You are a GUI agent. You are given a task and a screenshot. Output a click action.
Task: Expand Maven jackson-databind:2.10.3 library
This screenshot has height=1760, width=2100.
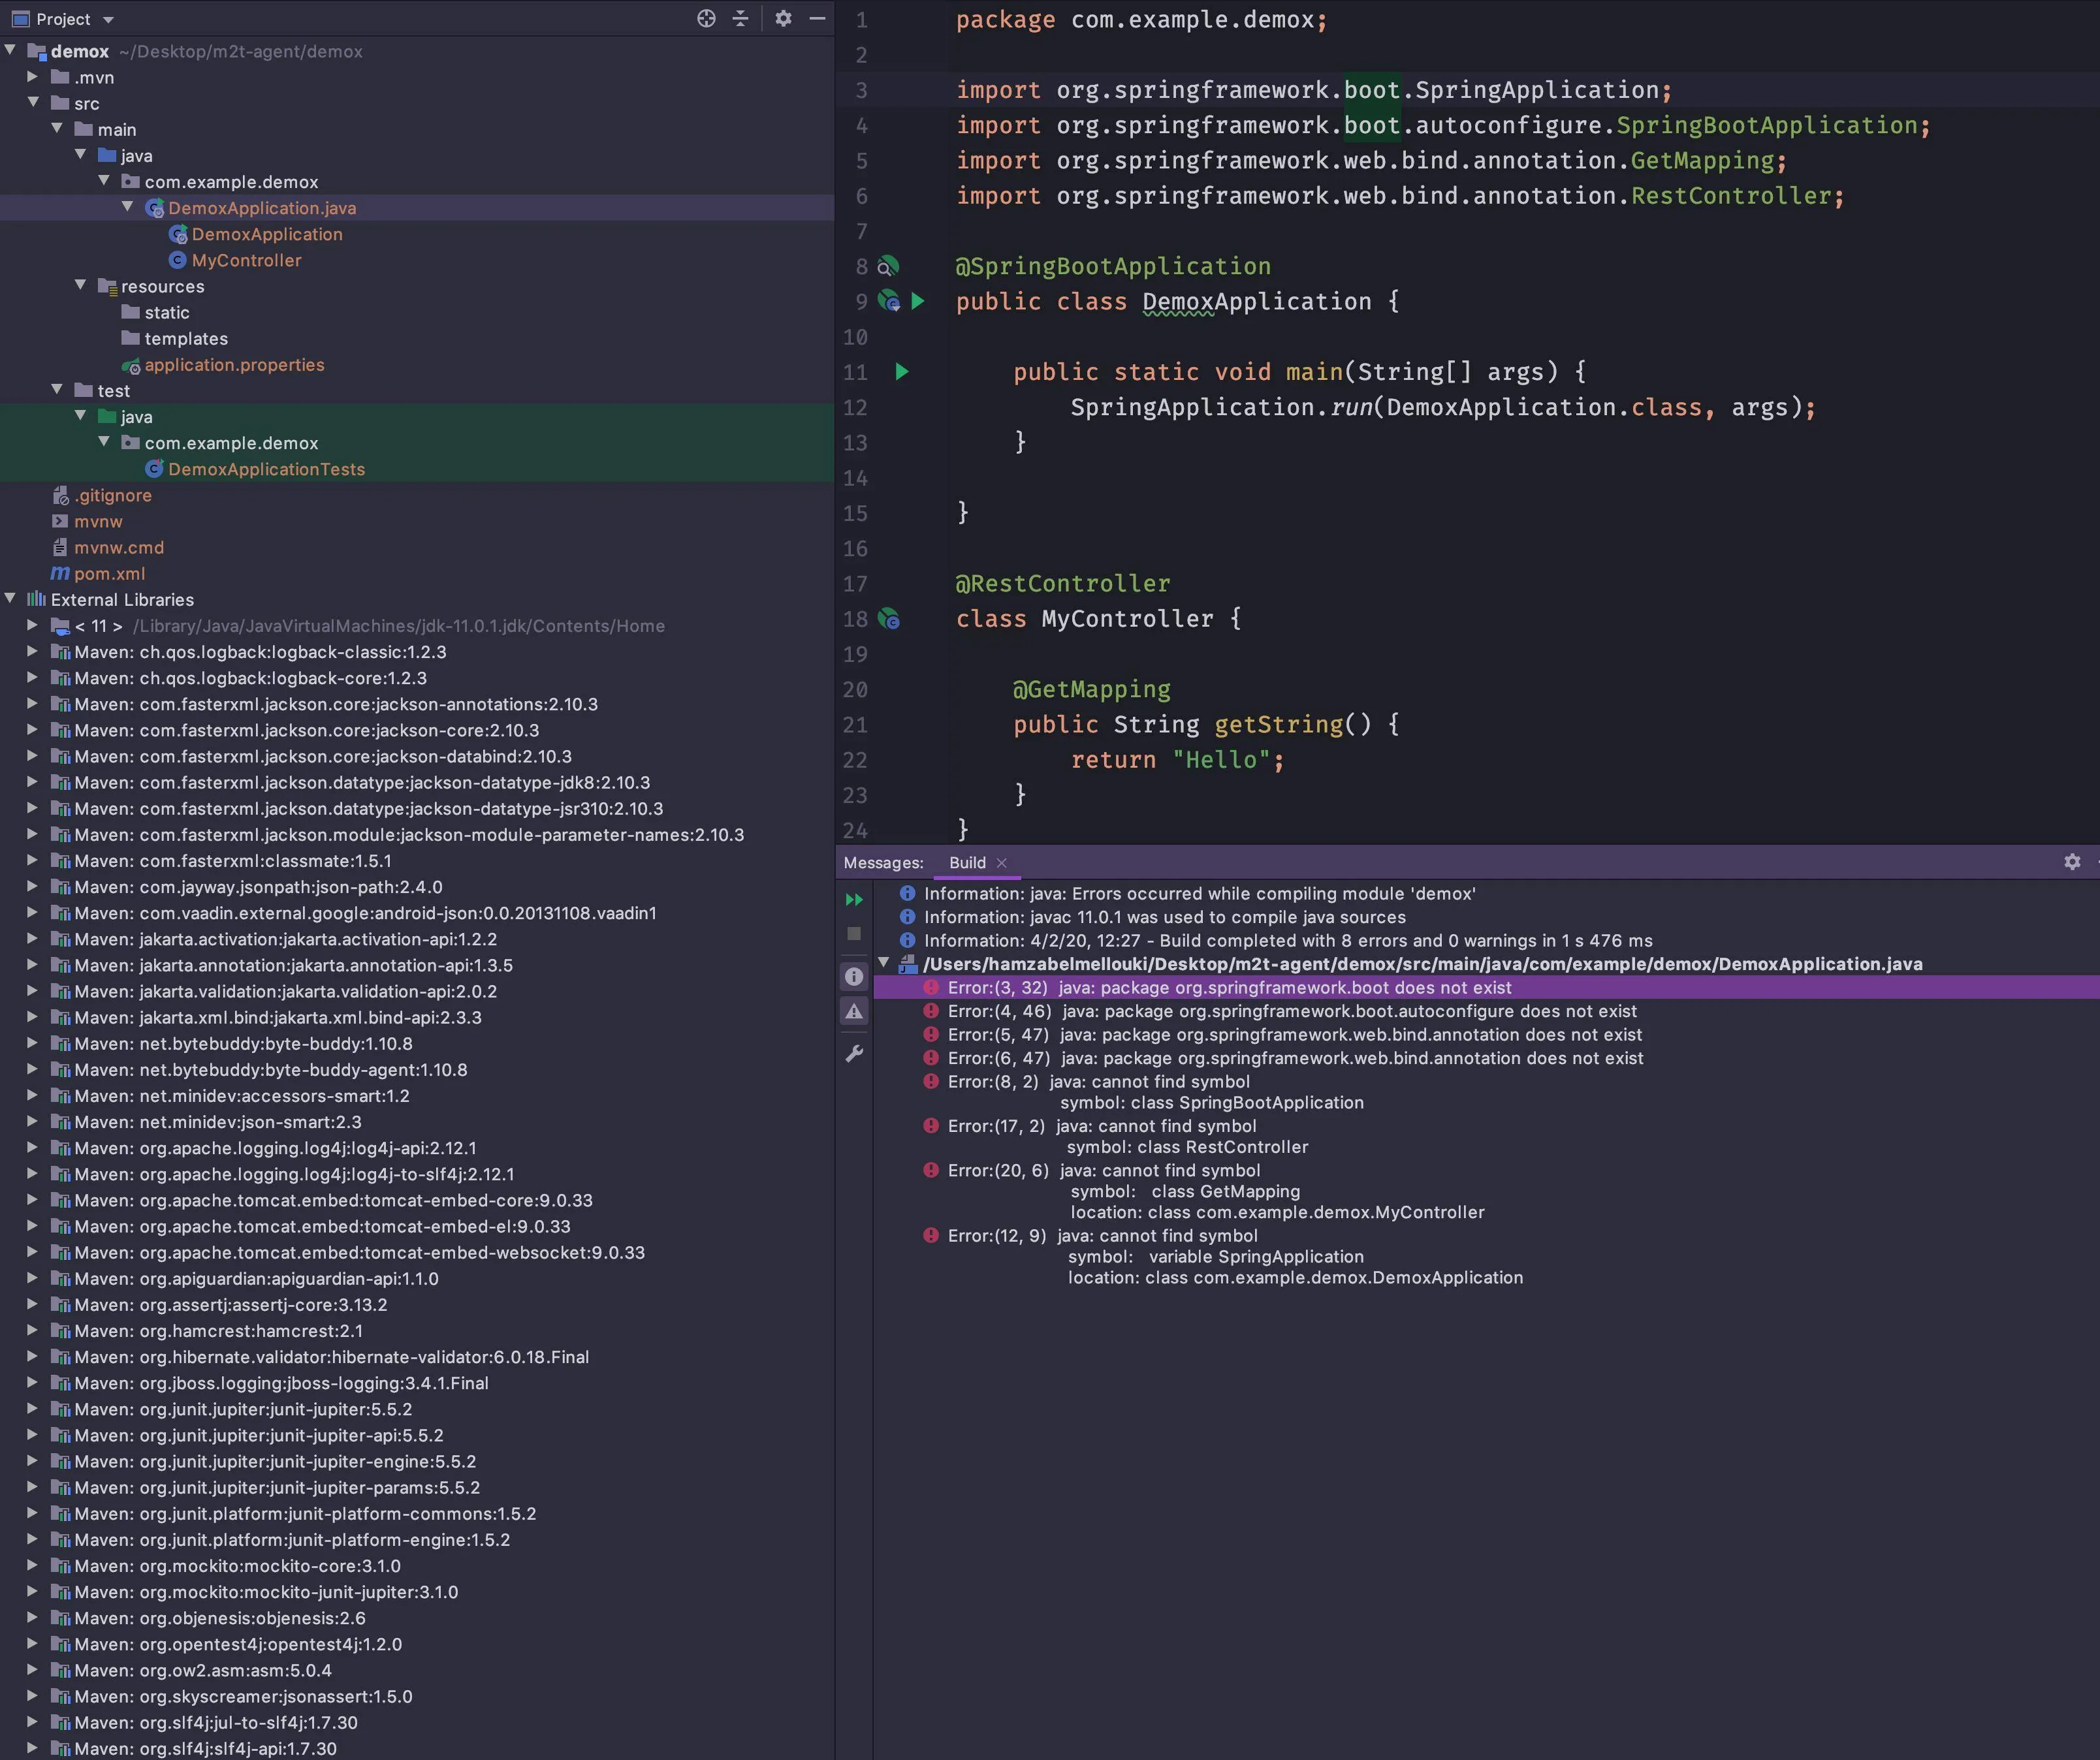coord(33,755)
